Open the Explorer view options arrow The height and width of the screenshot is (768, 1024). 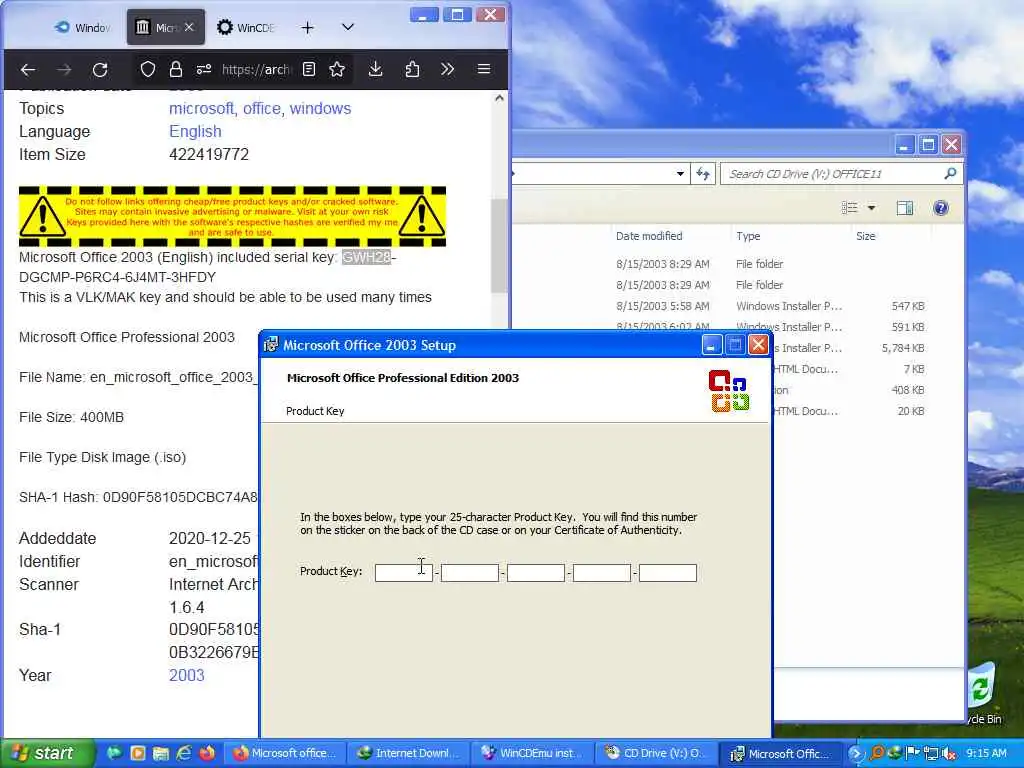point(871,208)
